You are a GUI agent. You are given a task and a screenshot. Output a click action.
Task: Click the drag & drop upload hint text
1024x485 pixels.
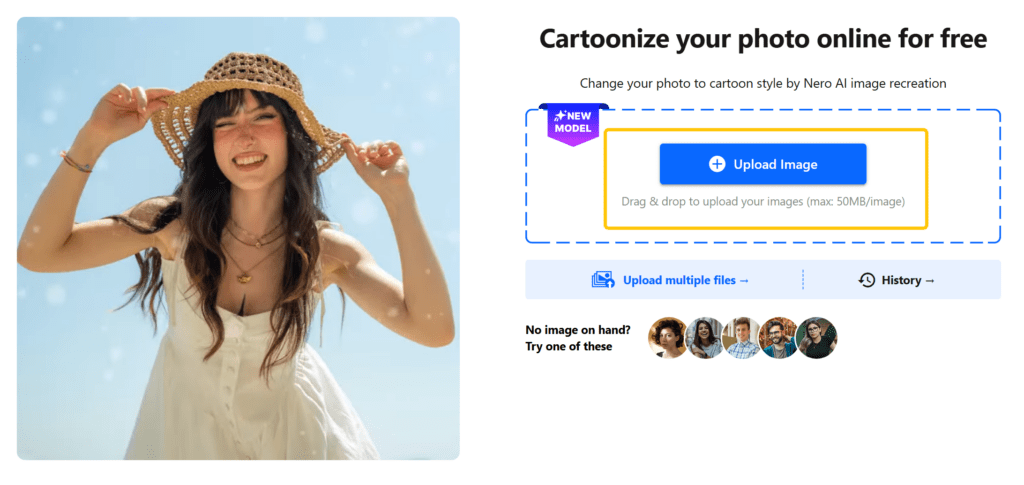763,201
